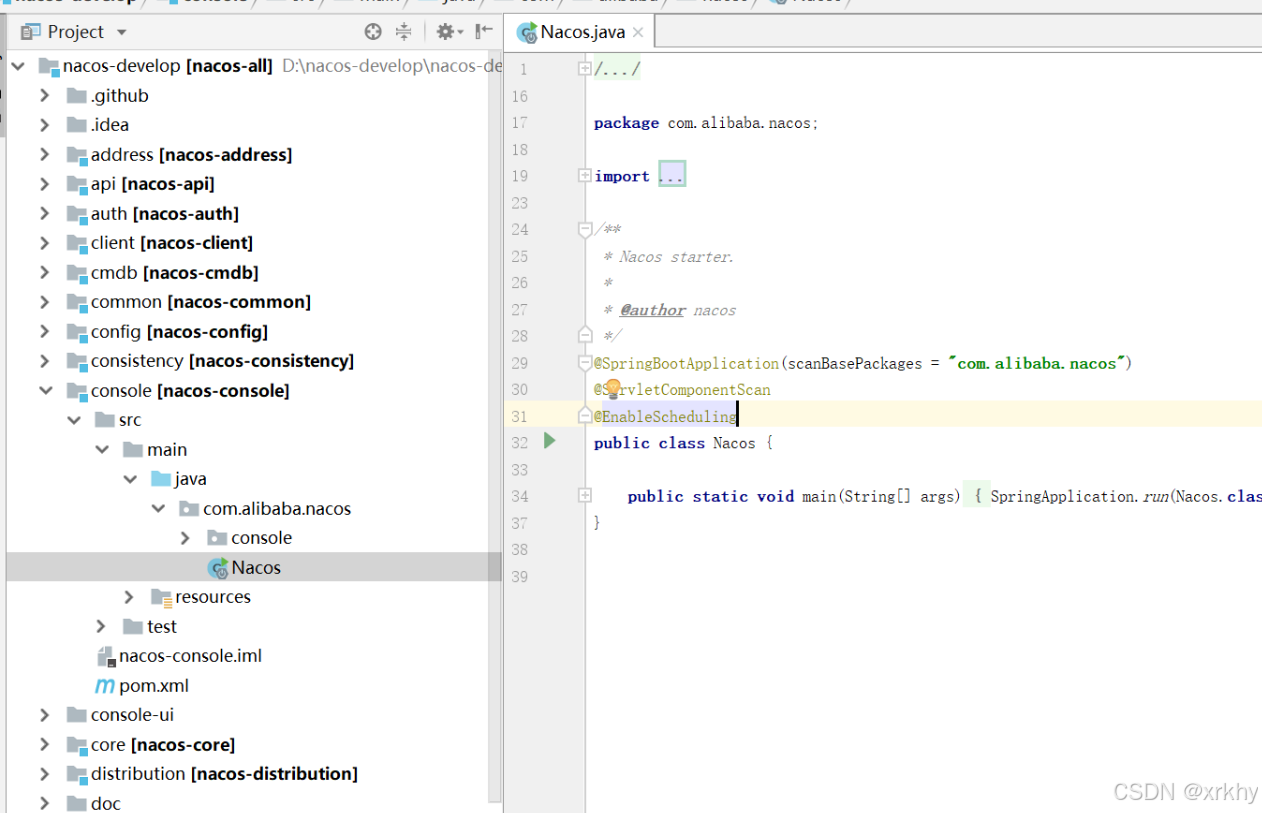The height and width of the screenshot is (813, 1262).
Task: Run Nacos with the green gutter arrow
Action: (549, 441)
